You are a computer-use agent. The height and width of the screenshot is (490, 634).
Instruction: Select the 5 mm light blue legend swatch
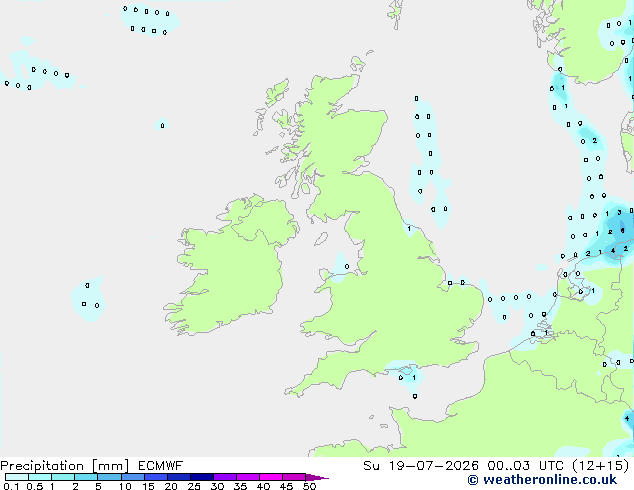point(109,477)
